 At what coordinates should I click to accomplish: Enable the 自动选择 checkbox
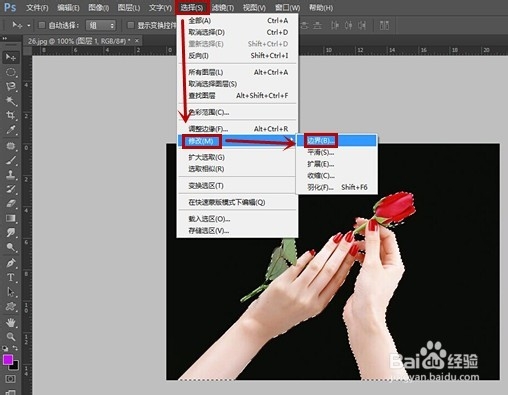pos(42,25)
